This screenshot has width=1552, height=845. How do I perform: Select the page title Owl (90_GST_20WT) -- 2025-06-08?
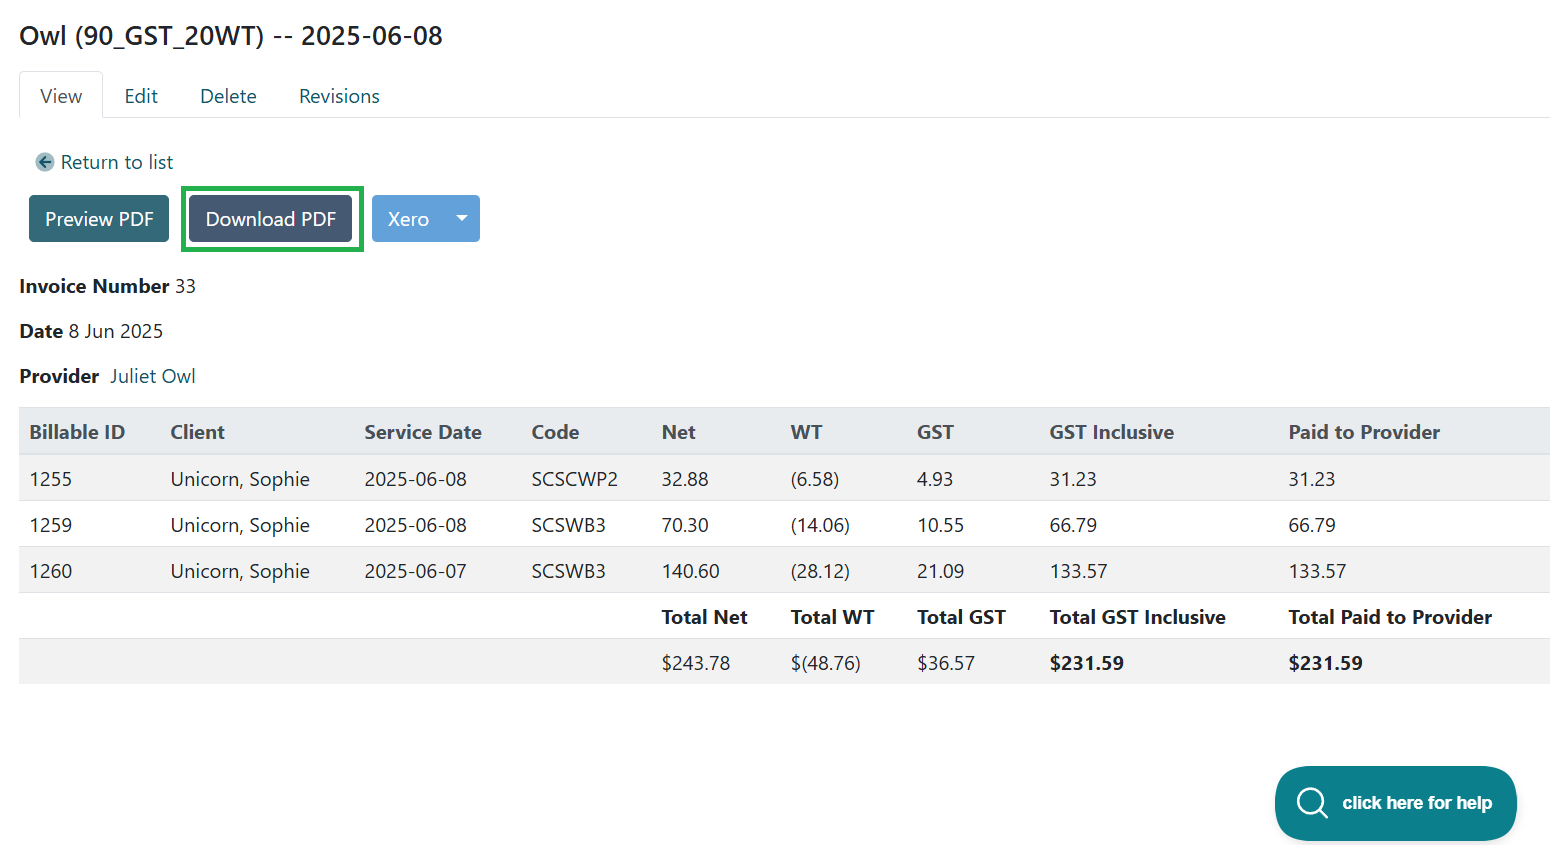tap(231, 36)
